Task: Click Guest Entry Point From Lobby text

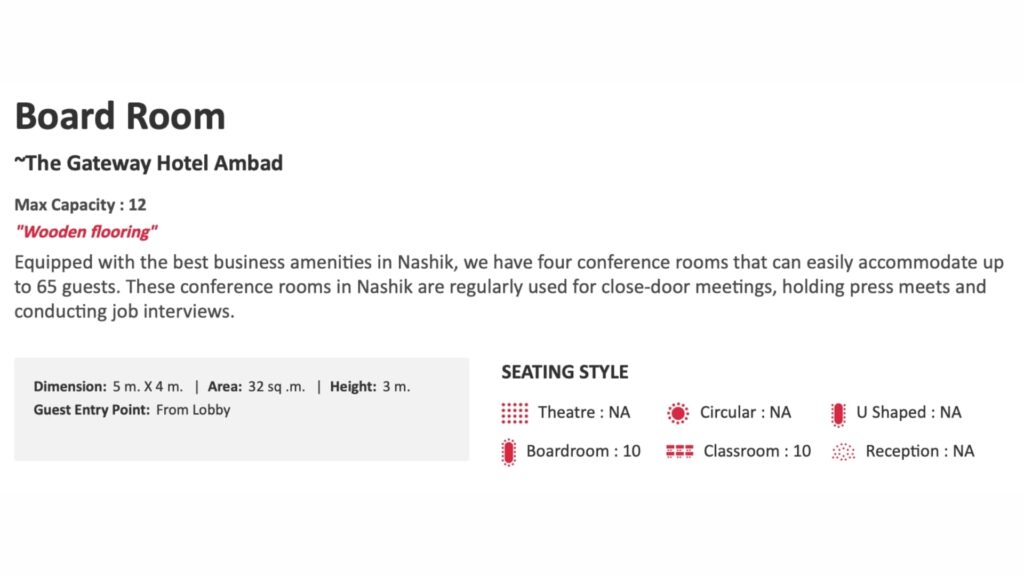Action: [131, 409]
